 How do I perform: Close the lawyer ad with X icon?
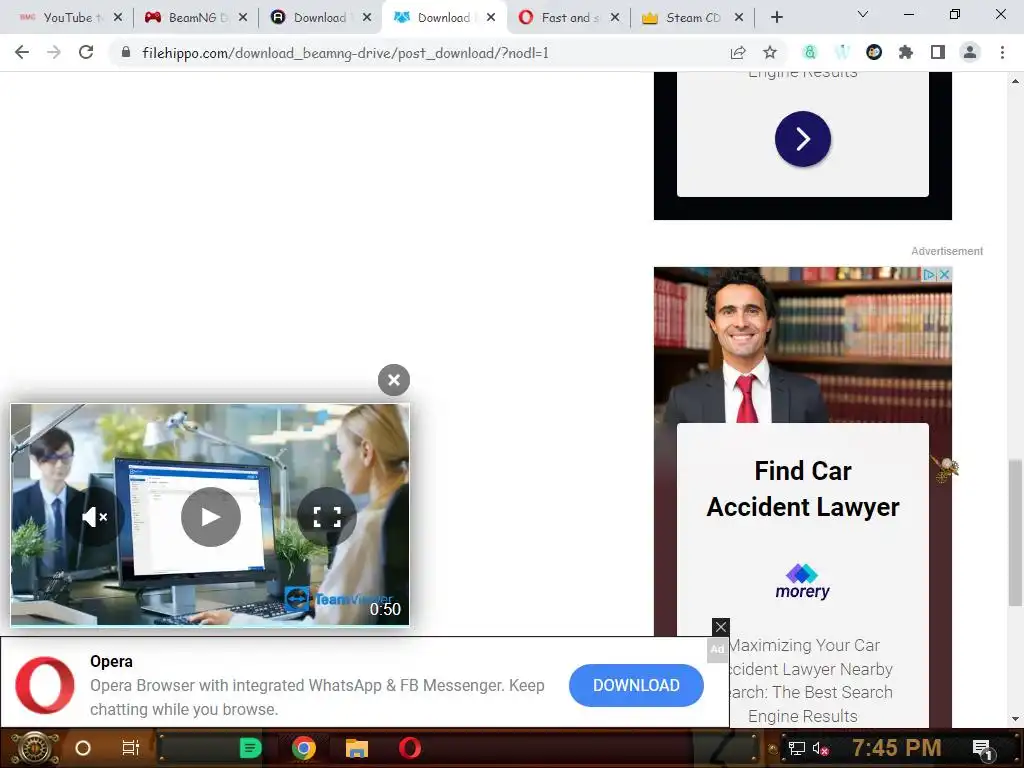[x=944, y=275]
